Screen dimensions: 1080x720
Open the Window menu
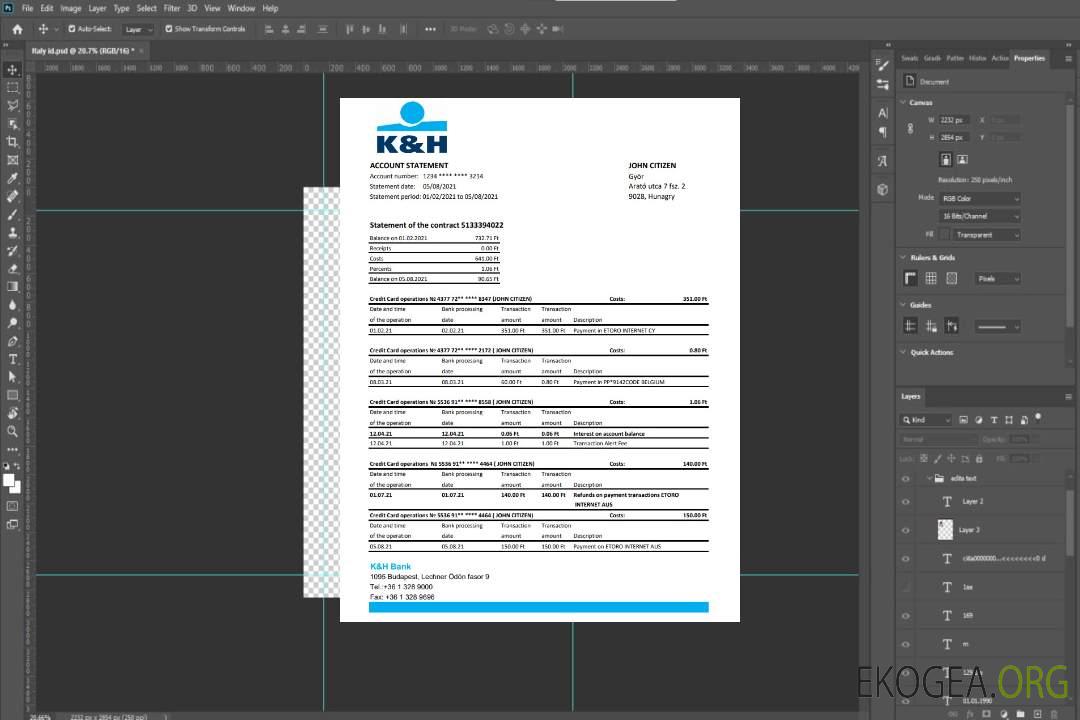pos(241,8)
